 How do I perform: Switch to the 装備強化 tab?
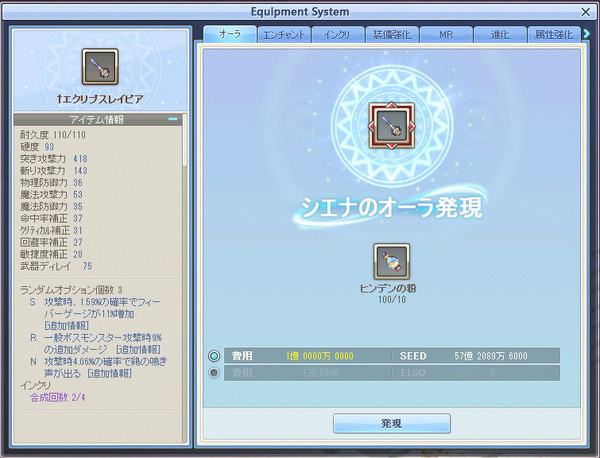391,34
